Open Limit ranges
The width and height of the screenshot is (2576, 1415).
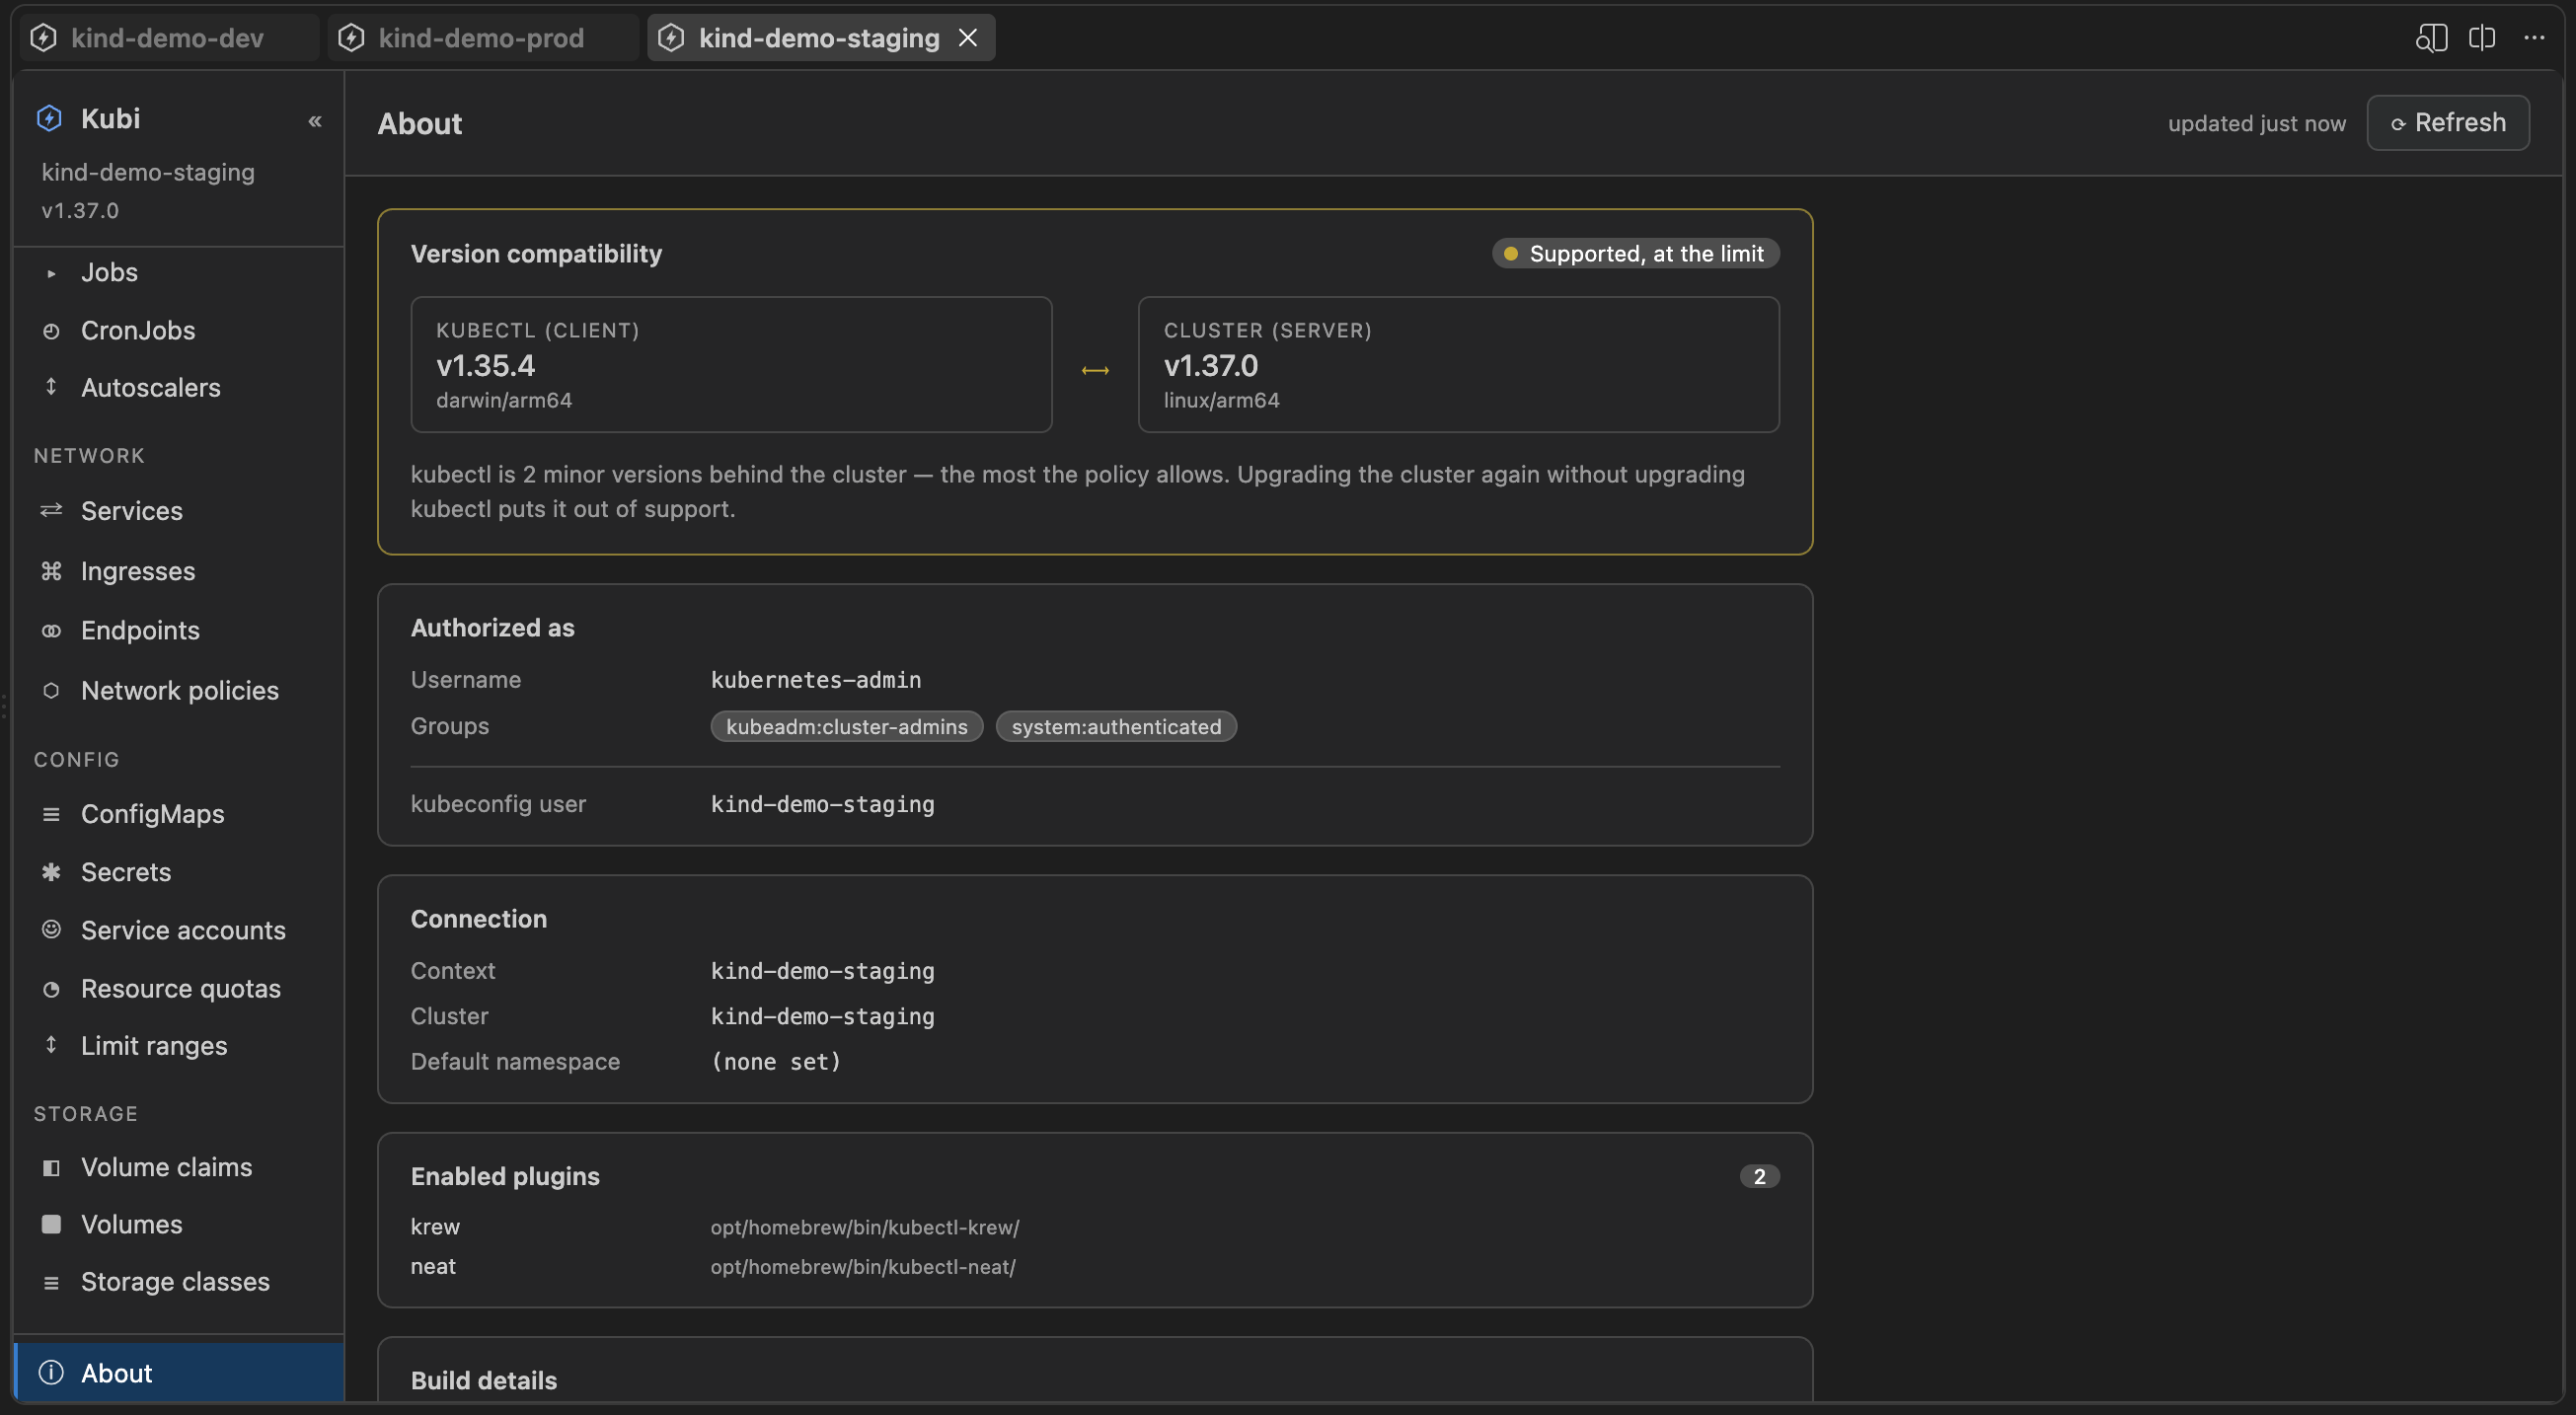click(179, 1045)
